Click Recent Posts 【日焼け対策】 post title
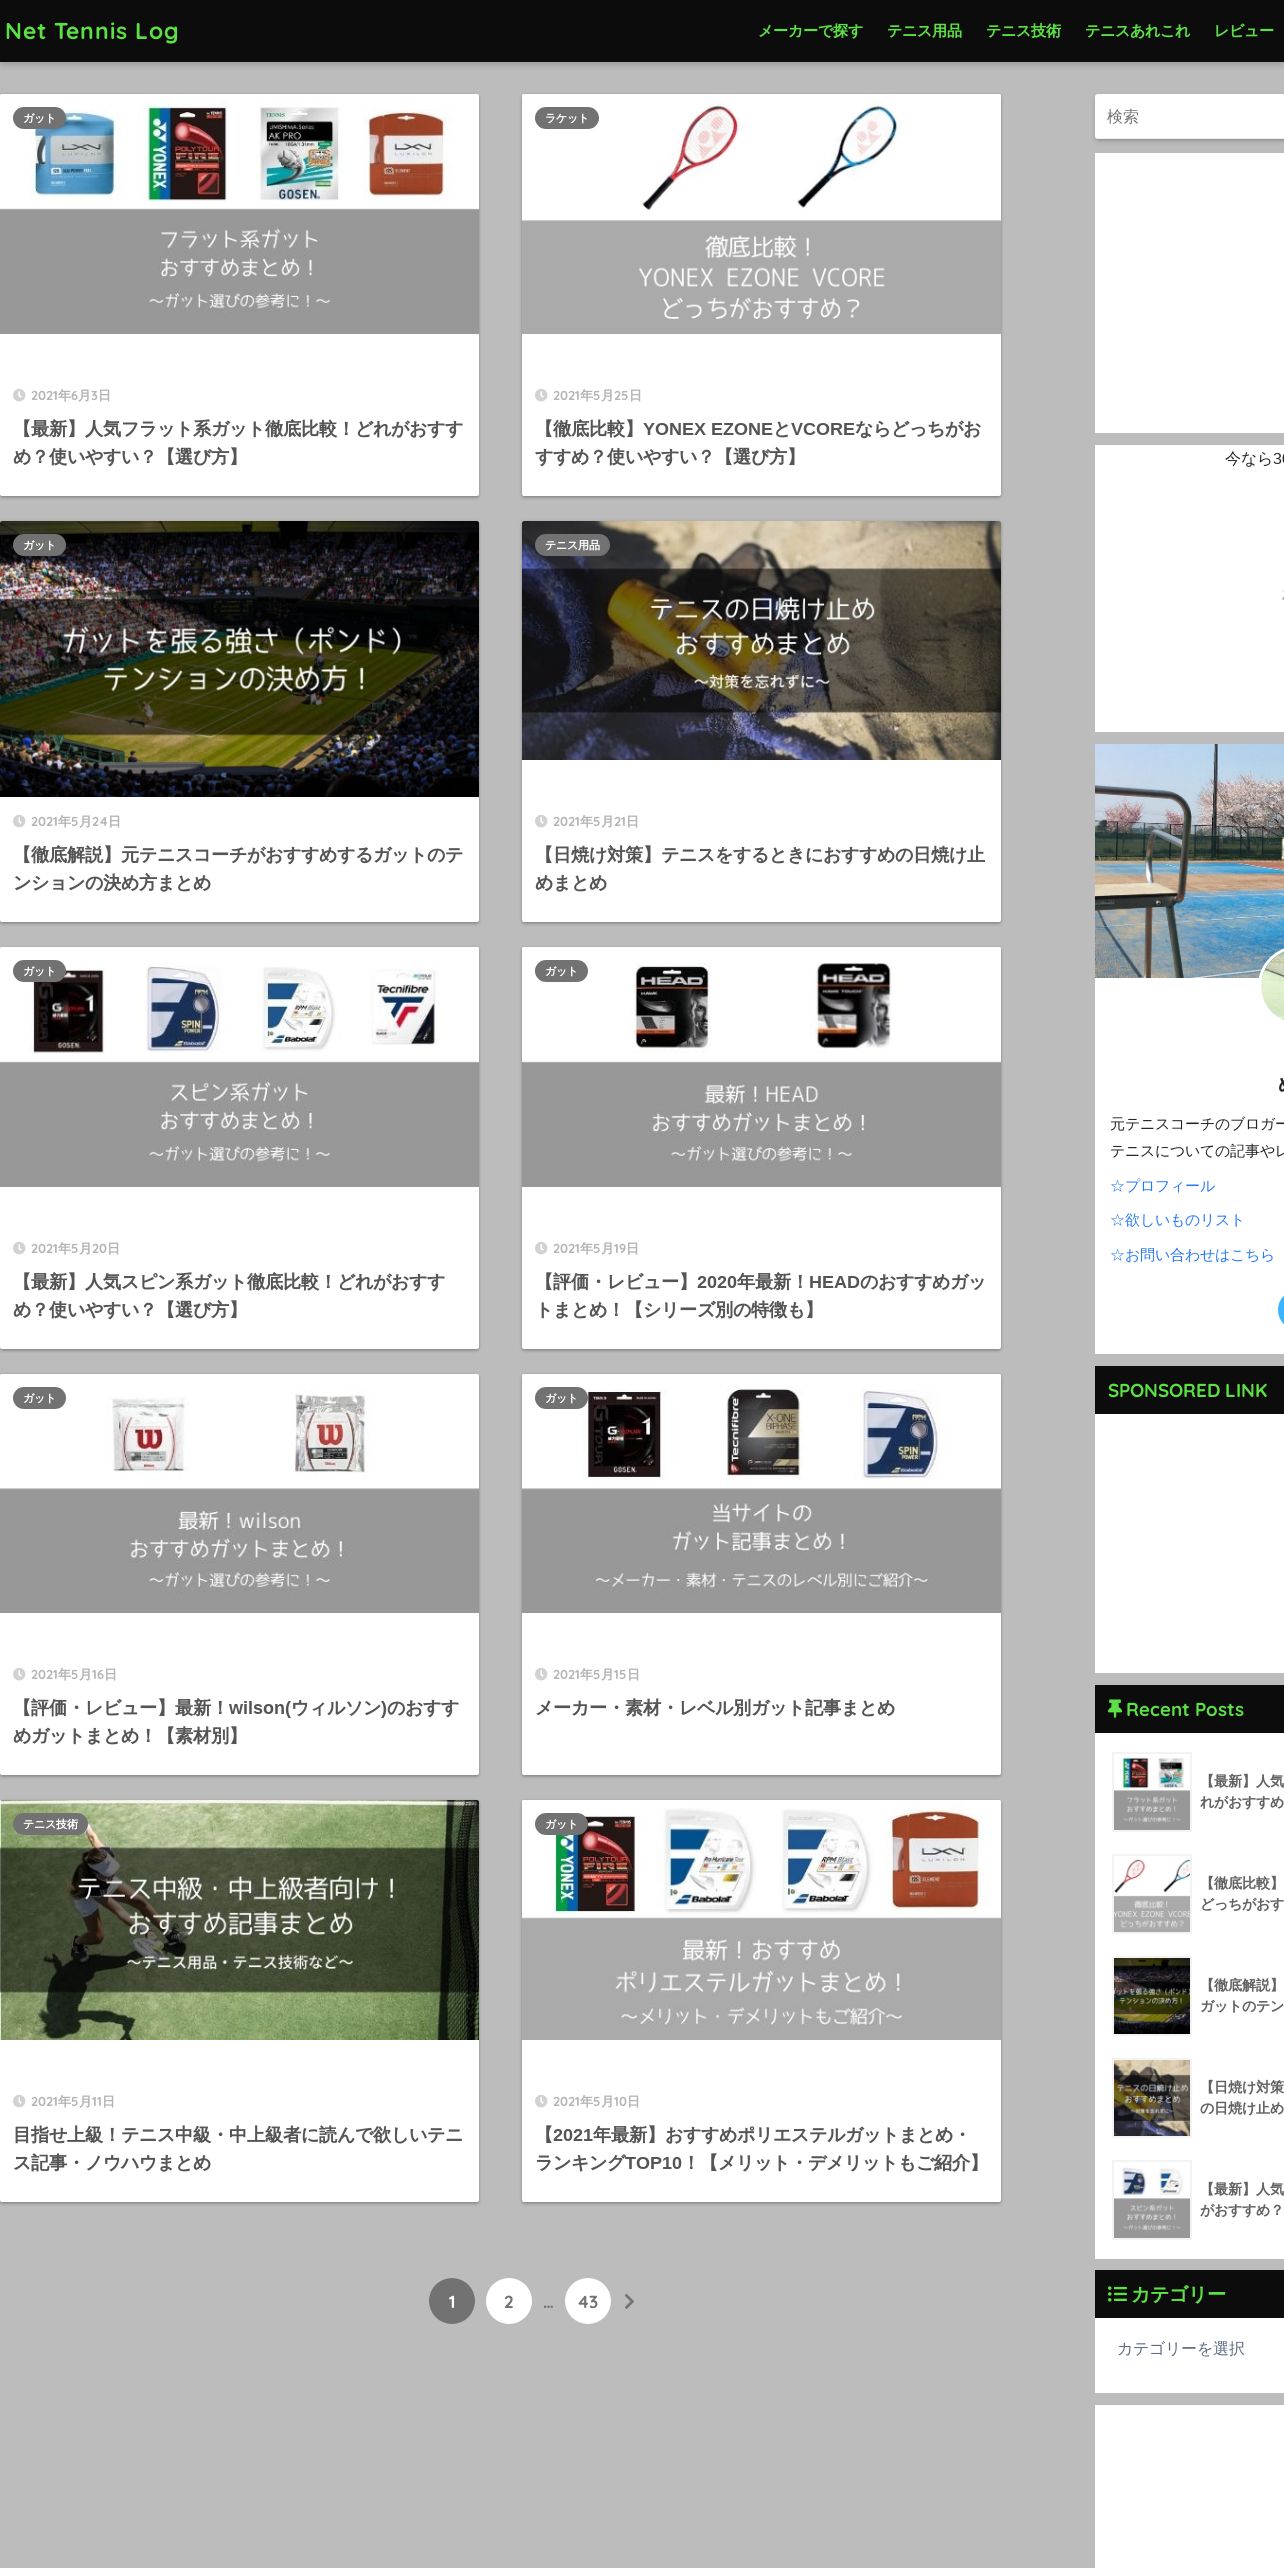This screenshot has height=2568, width=1284. tap(1242, 2098)
